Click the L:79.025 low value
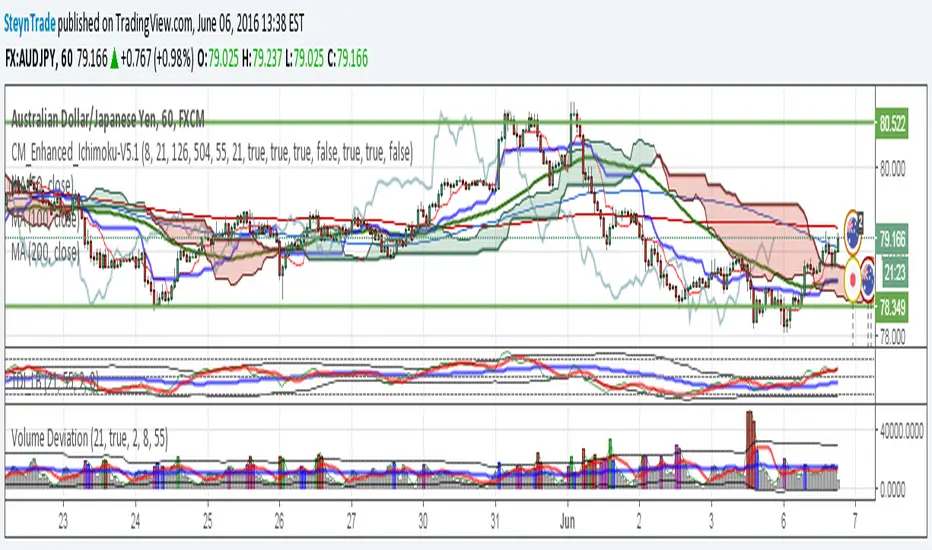 pyautogui.click(x=305, y=59)
